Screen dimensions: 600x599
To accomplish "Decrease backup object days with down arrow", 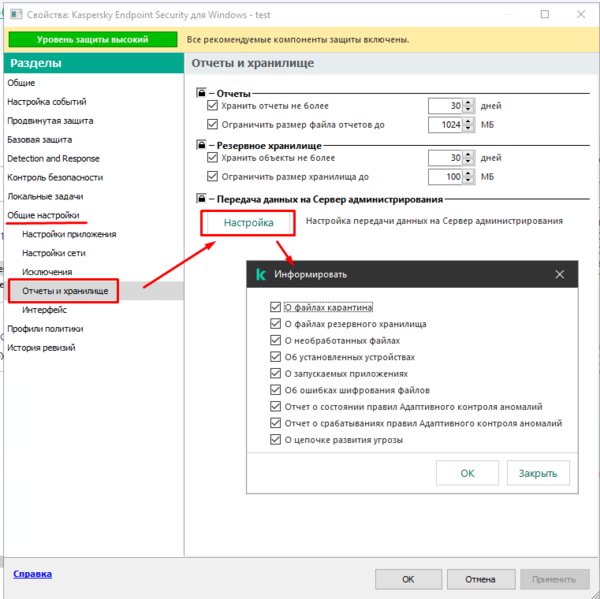I will (468, 162).
